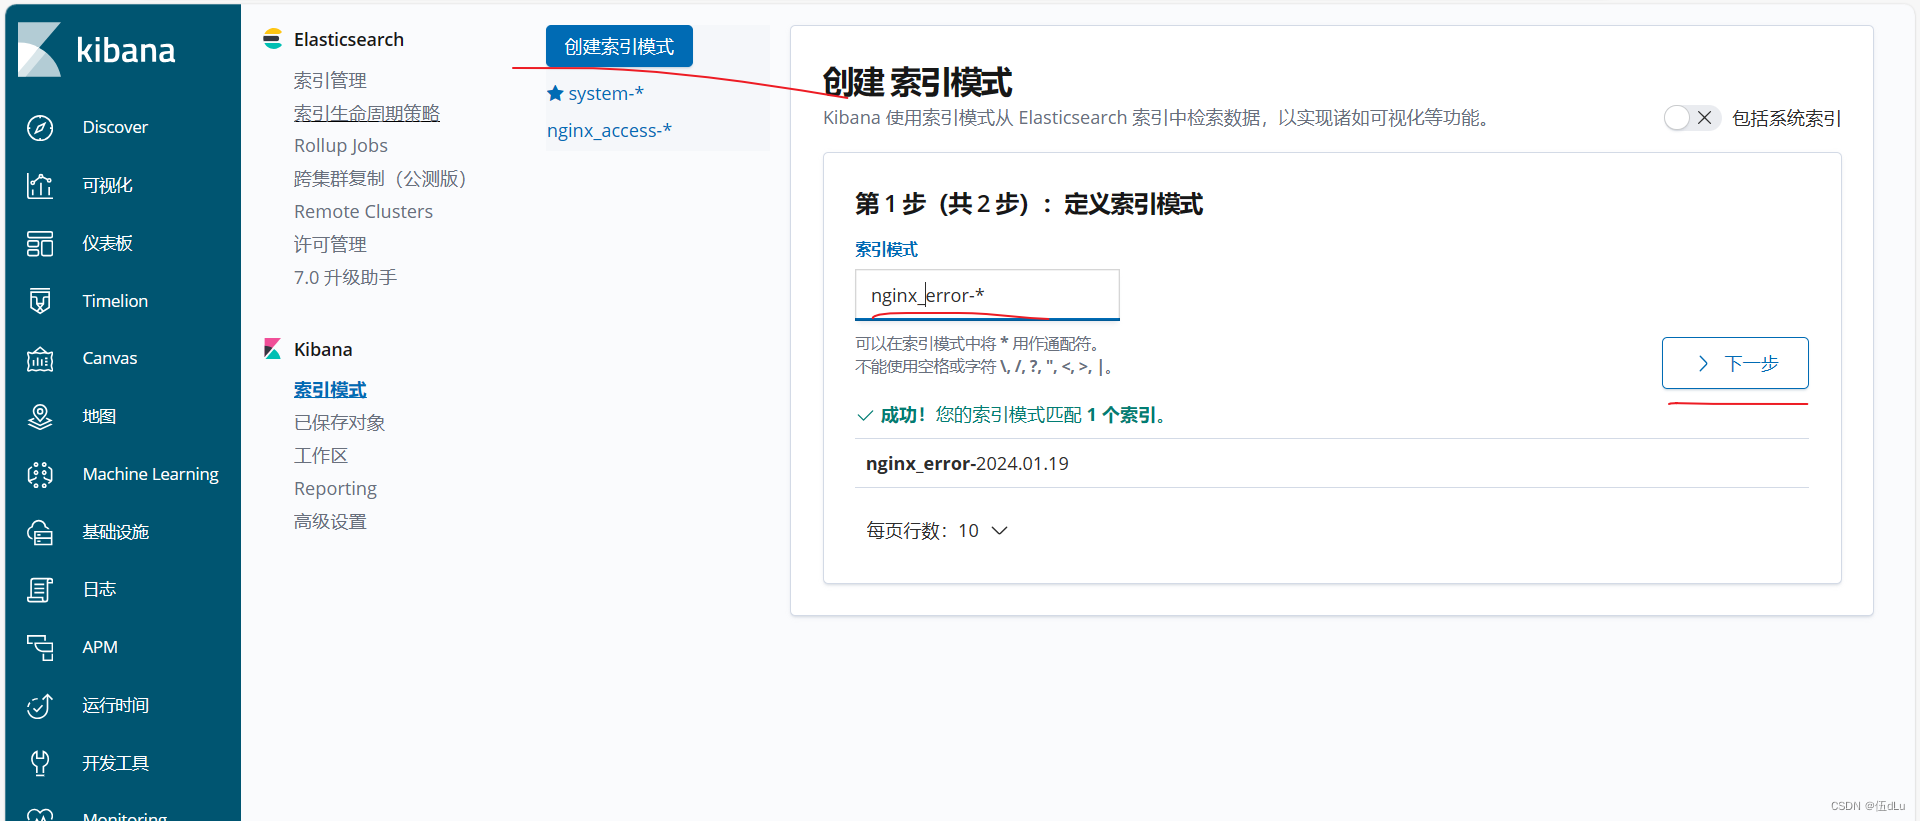Click the Elasticsearch section logo icon

[x=272, y=39]
